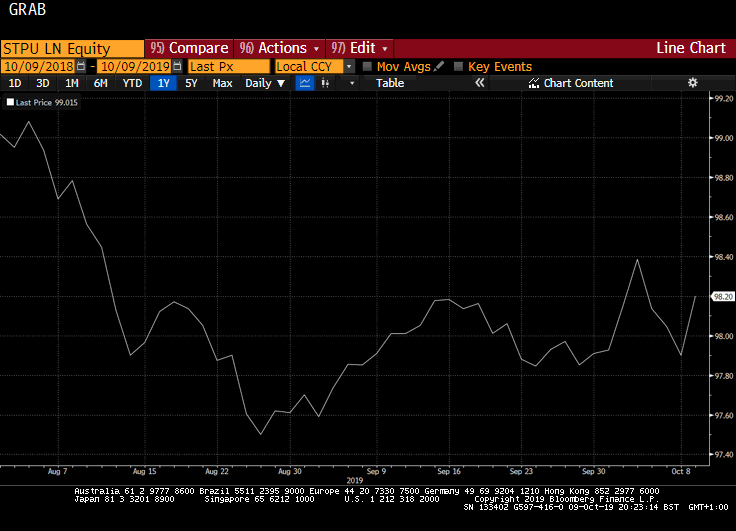The width and height of the screenshot is (736, 531).
Task: Open calendar picker for start date
Action: (81, 66)
